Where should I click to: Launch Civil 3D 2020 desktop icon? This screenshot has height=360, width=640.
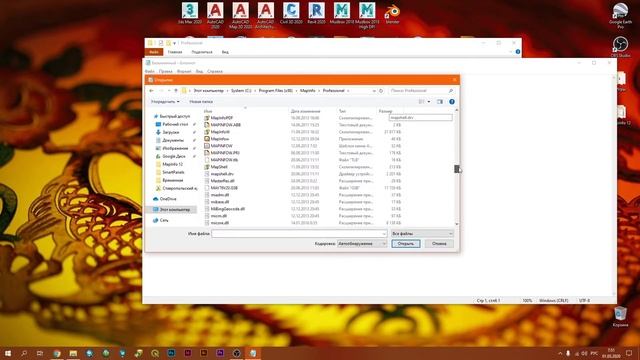coord(291,13)
